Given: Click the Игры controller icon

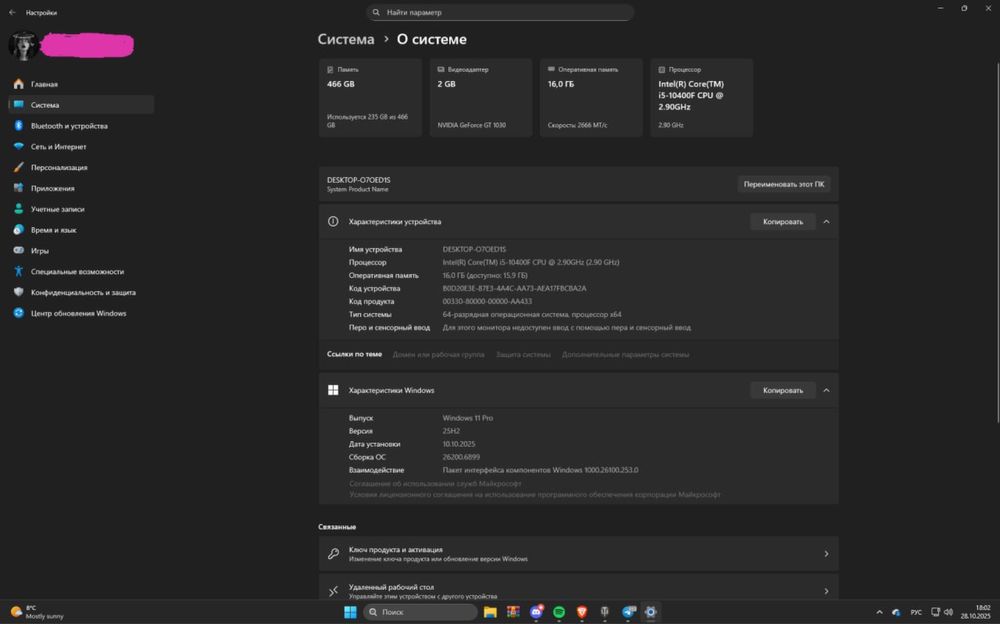Looking at the screenshot, I should [18, 250].
